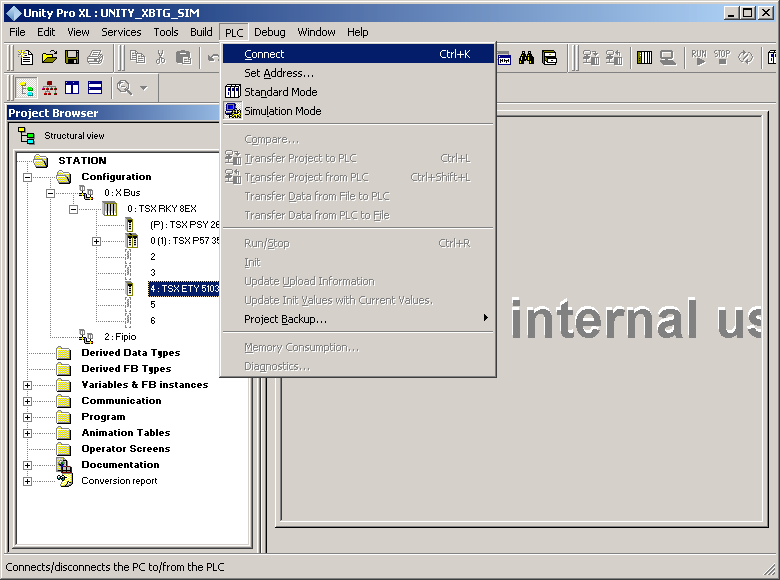Expand Variables & FB instances folder
The width and height of the screenshot is (780, 580).
(27, 385)
